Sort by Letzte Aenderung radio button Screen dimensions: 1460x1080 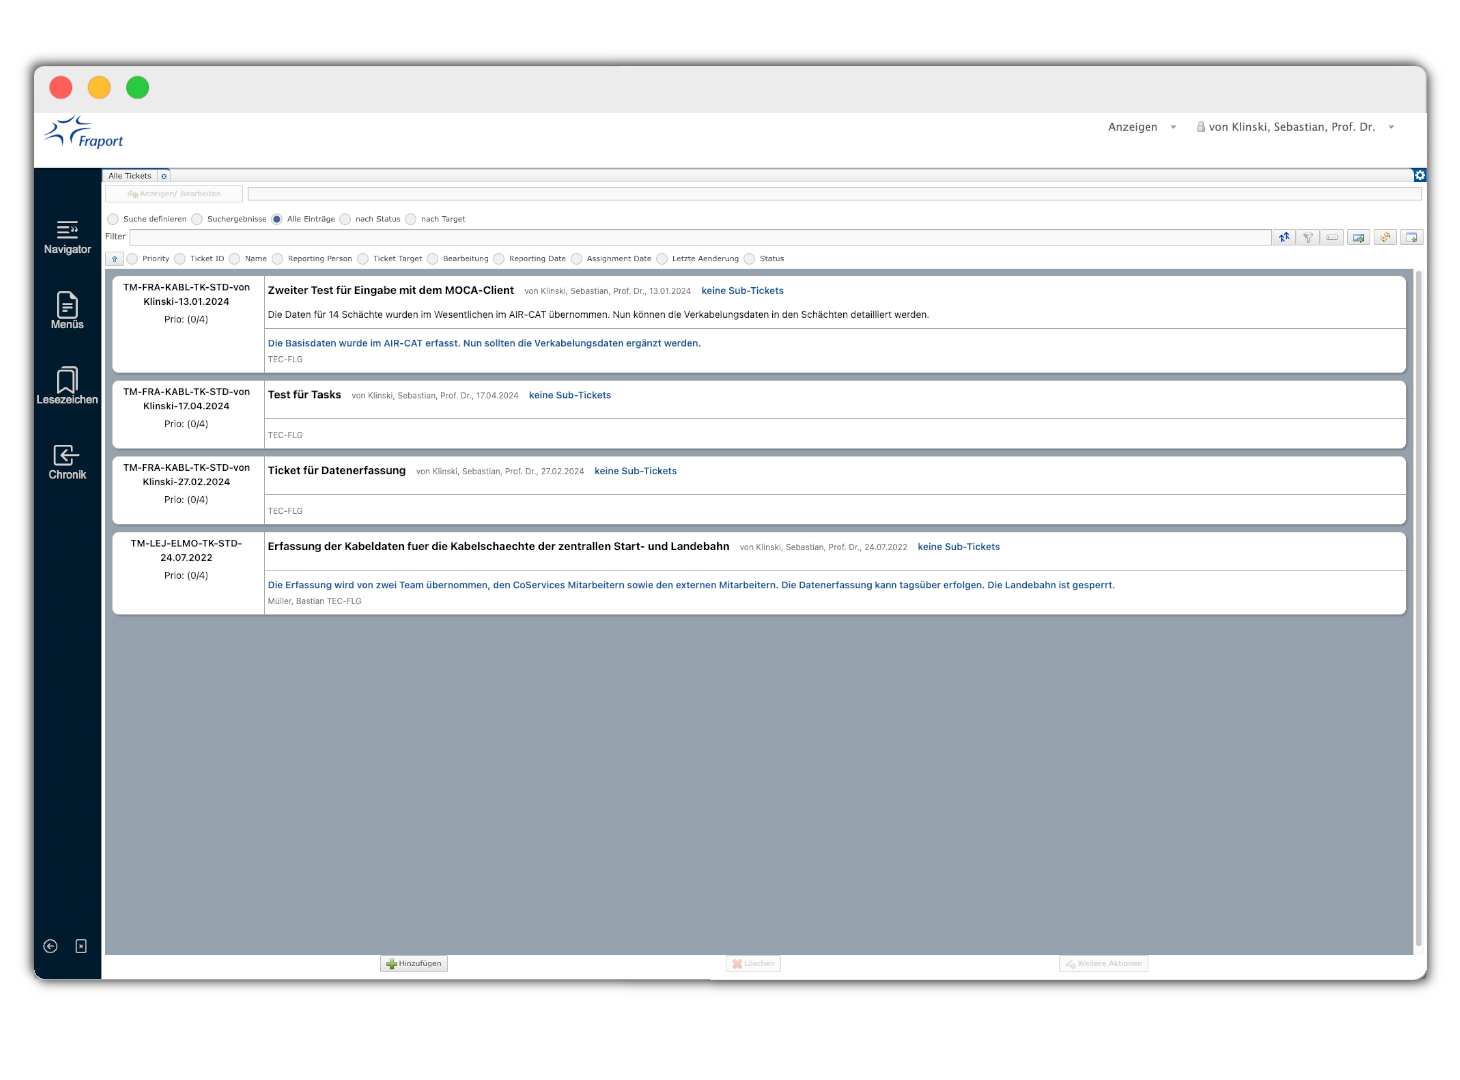(x=662, y=259)
